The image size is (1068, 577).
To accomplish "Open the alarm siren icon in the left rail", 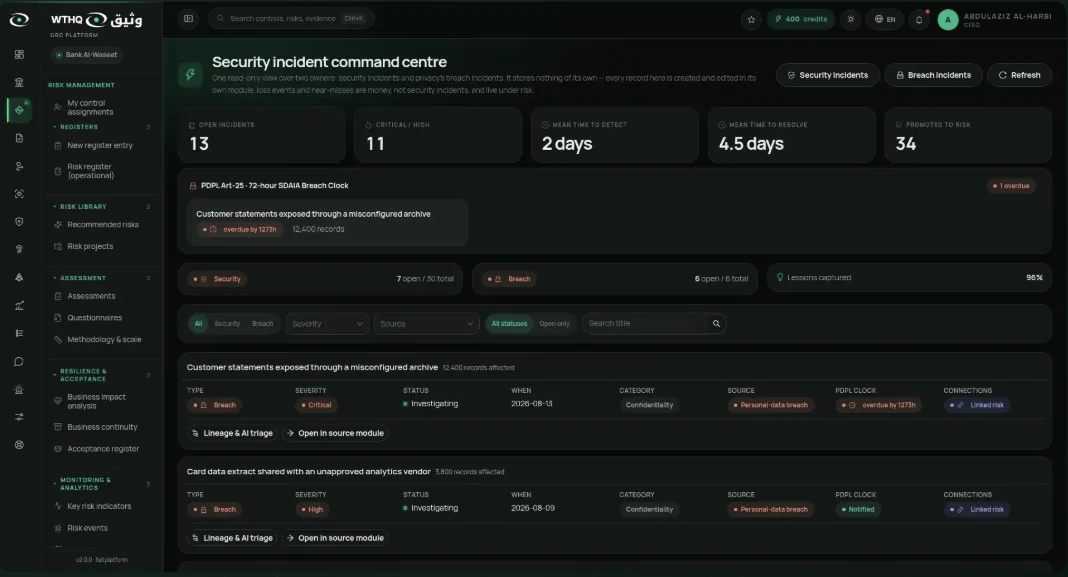I will [x=19, y=390].
